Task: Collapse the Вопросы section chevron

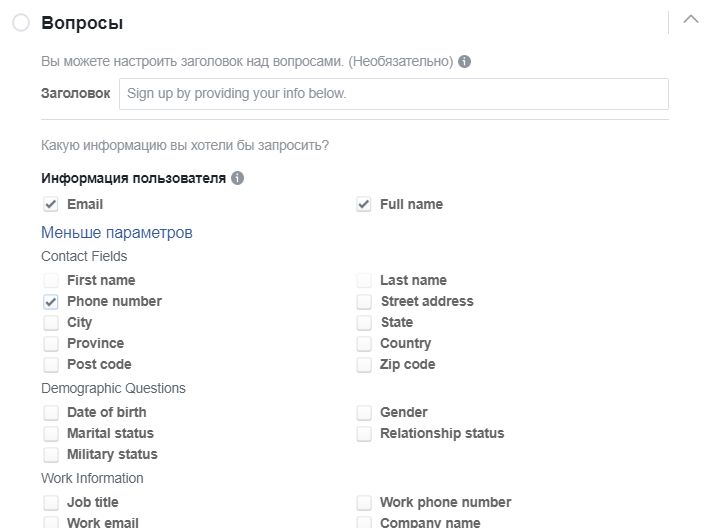Action: click(x=691, y=20)
